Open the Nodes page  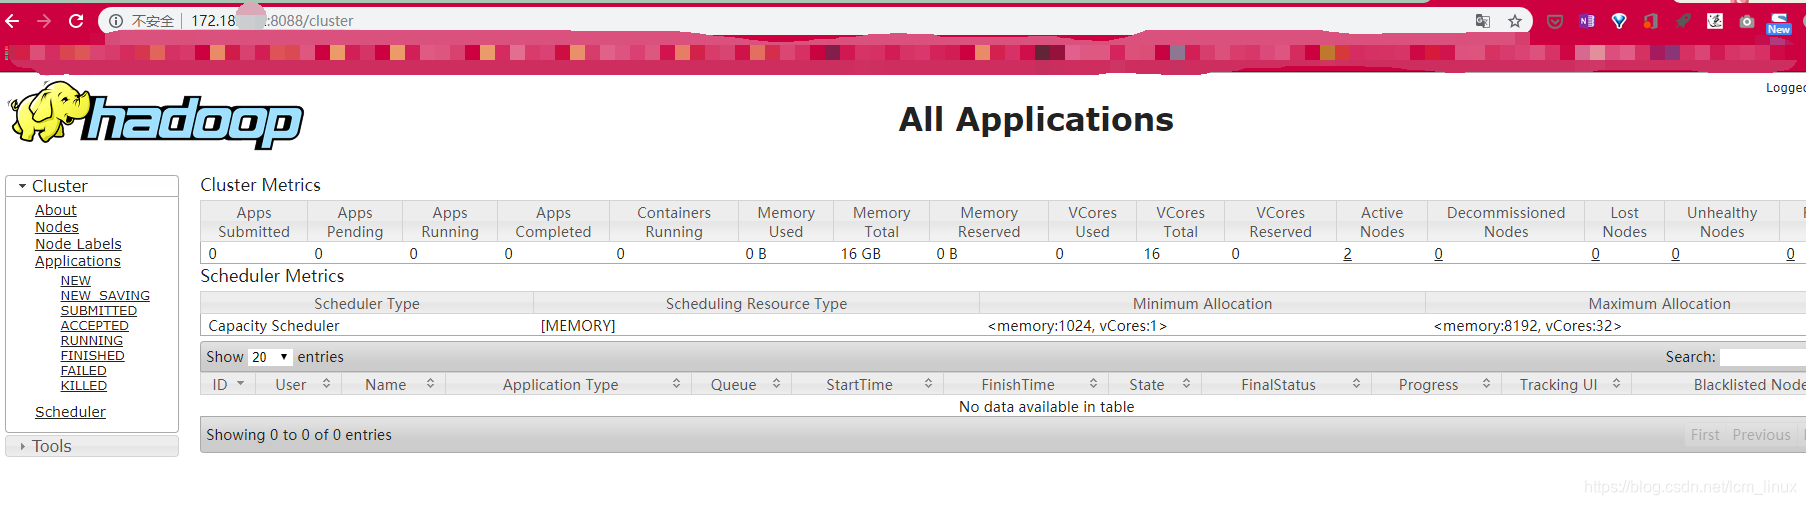(57, 227)
